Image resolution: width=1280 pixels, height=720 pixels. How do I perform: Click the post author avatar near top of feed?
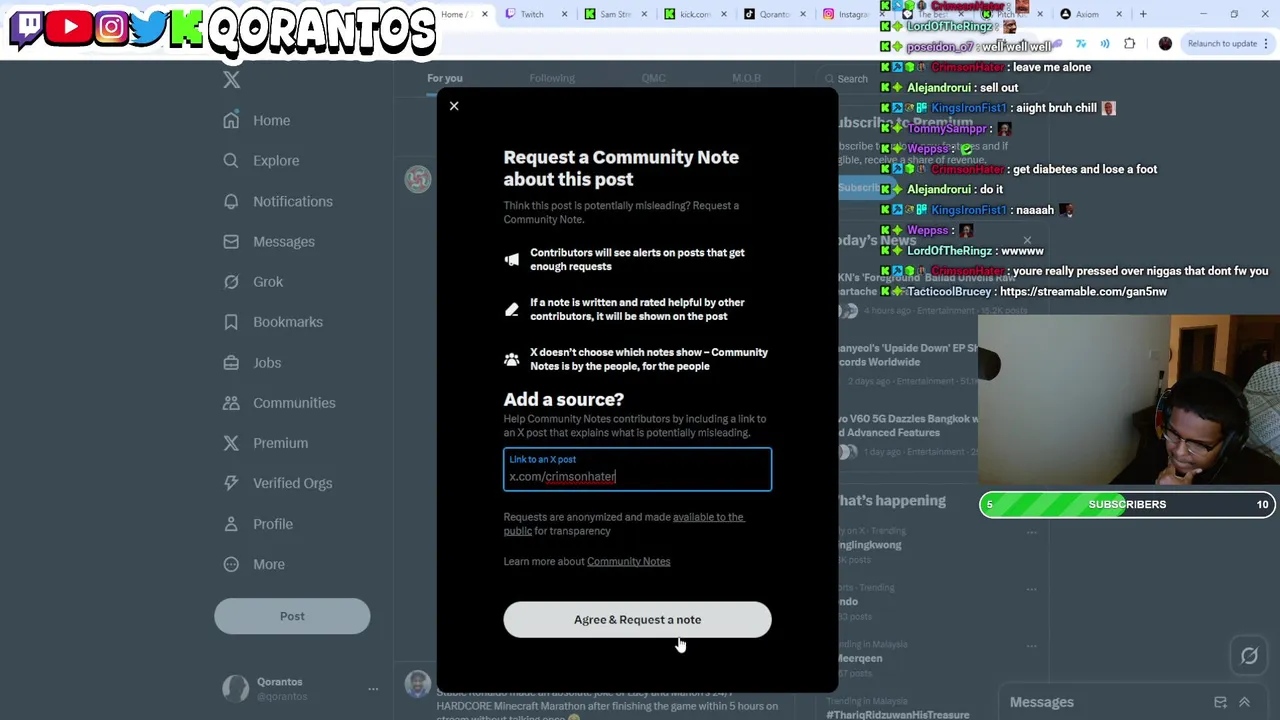[x=418, y=179]
